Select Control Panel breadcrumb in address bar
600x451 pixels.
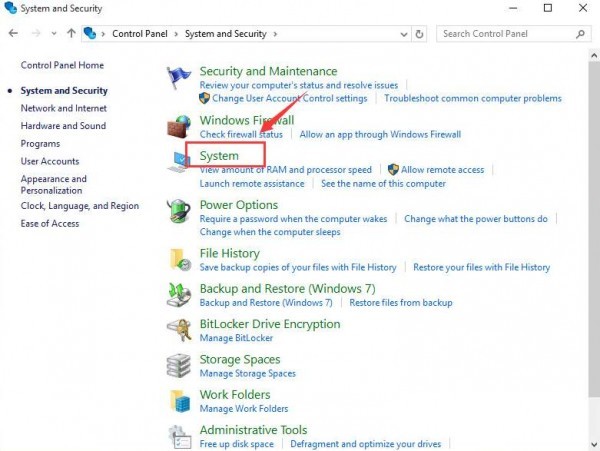coord(140,34)
